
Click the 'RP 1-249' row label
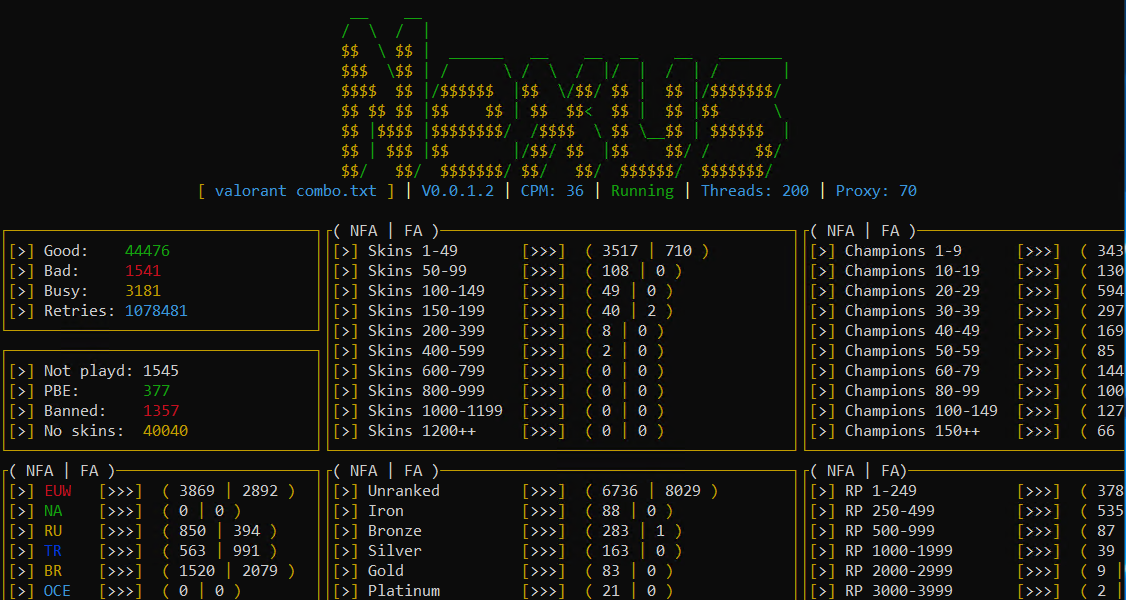(881, 492)
